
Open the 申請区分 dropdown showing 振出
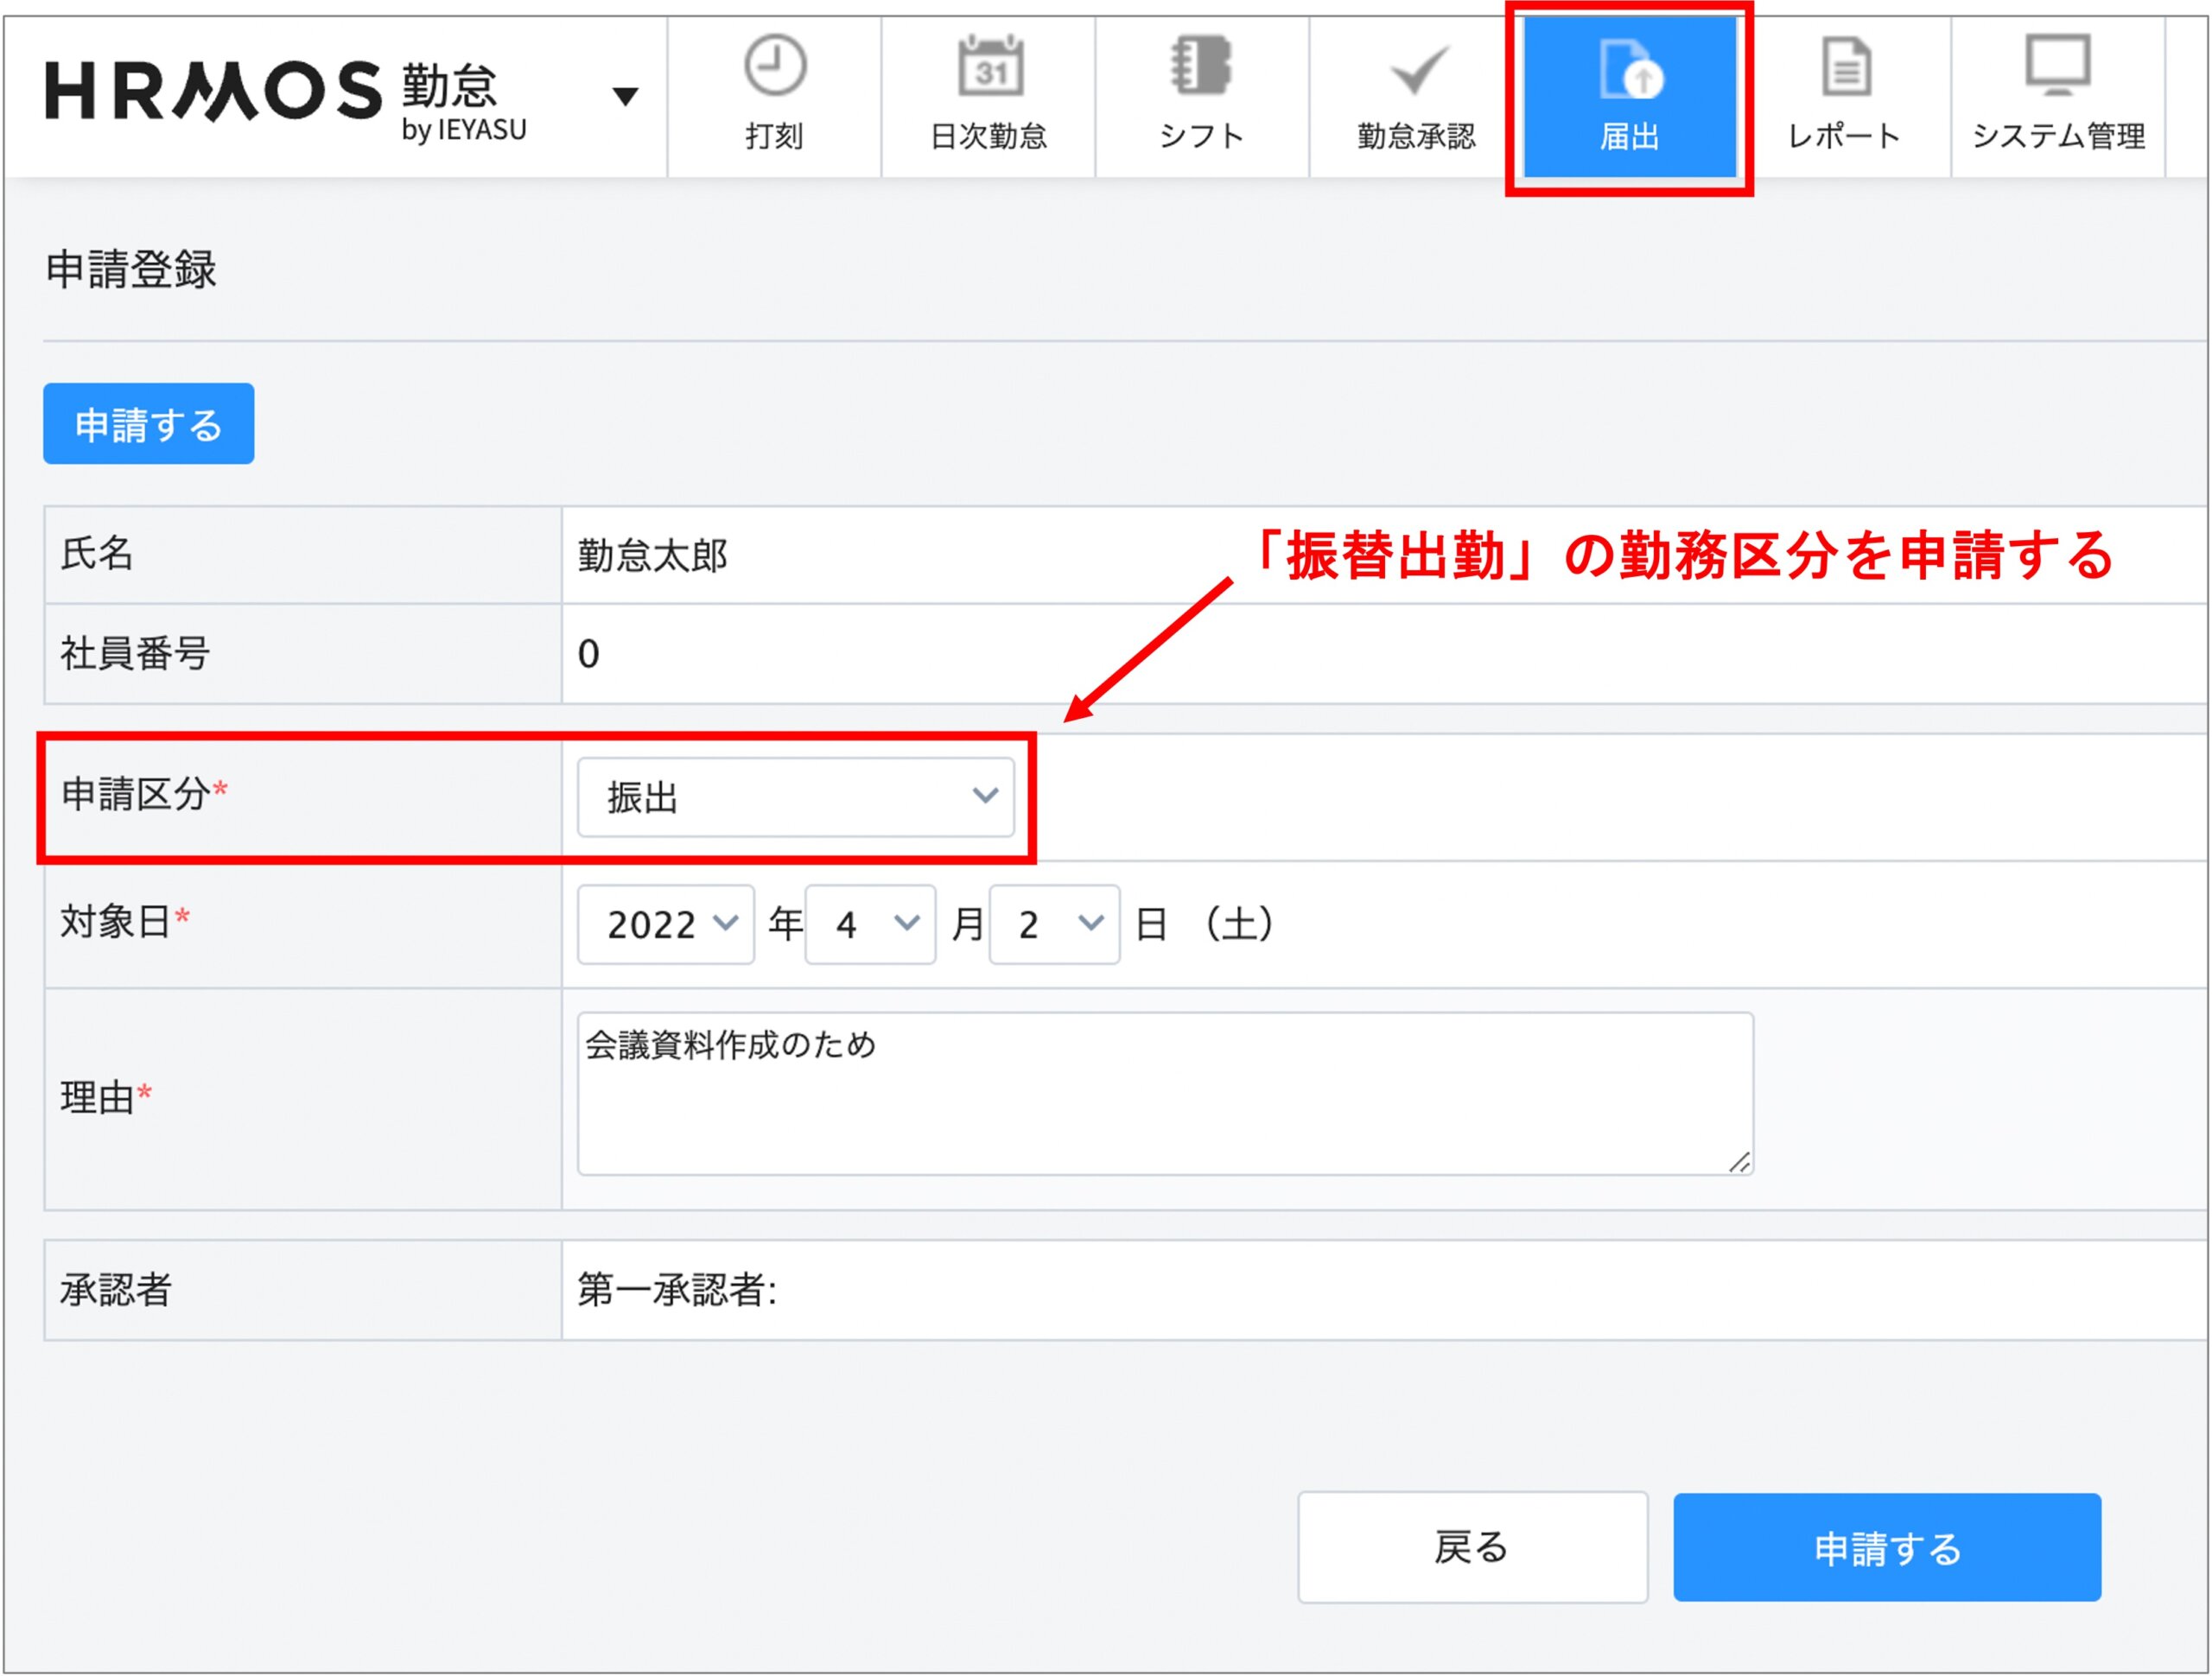[795, 797]
